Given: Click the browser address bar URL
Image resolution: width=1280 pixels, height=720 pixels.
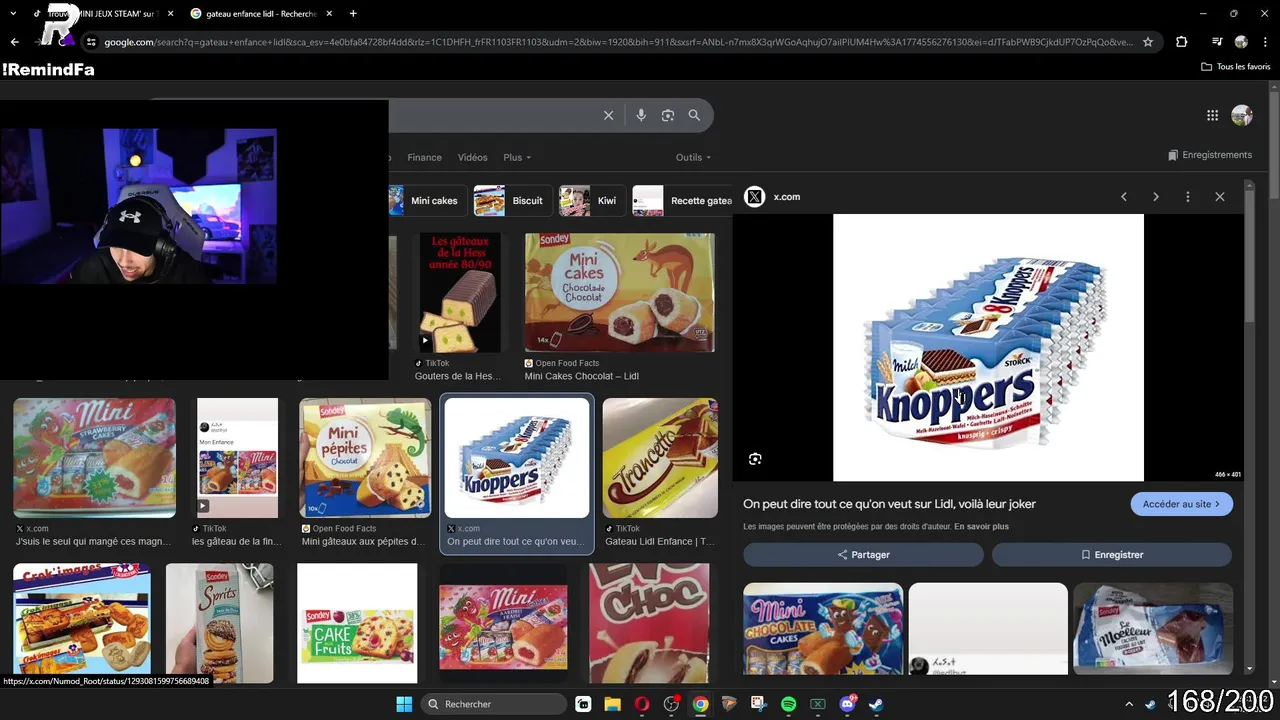Looking at the screenshot, I should (x=618, y=42).
